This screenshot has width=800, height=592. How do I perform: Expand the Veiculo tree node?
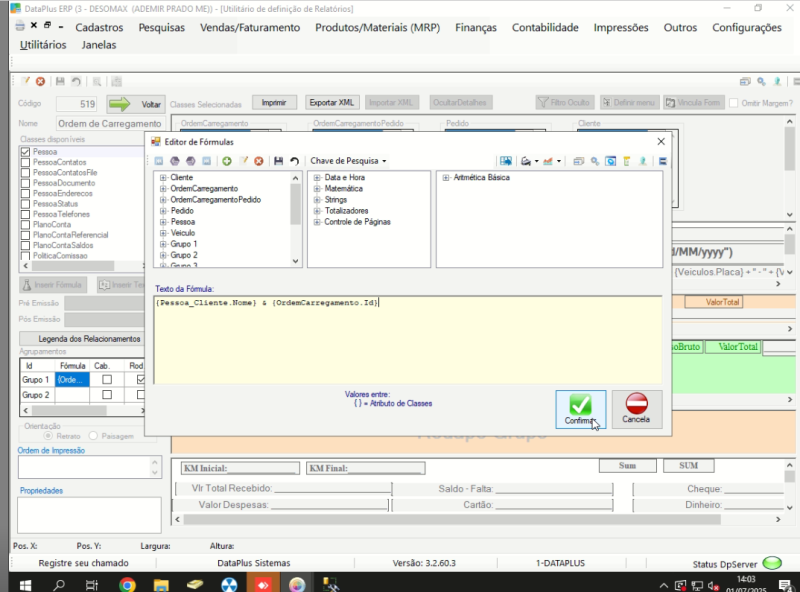pos(163,233)
